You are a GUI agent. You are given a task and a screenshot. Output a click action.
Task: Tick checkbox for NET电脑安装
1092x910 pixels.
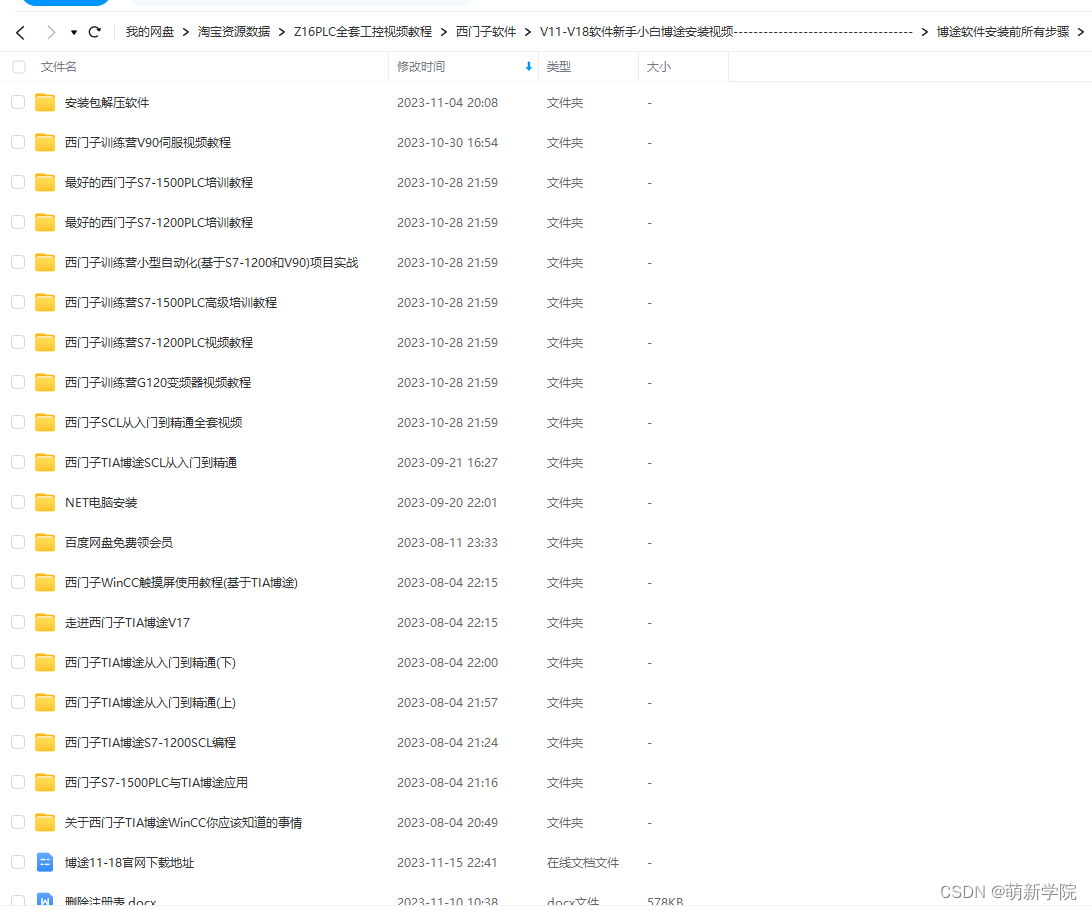[18, 502]
